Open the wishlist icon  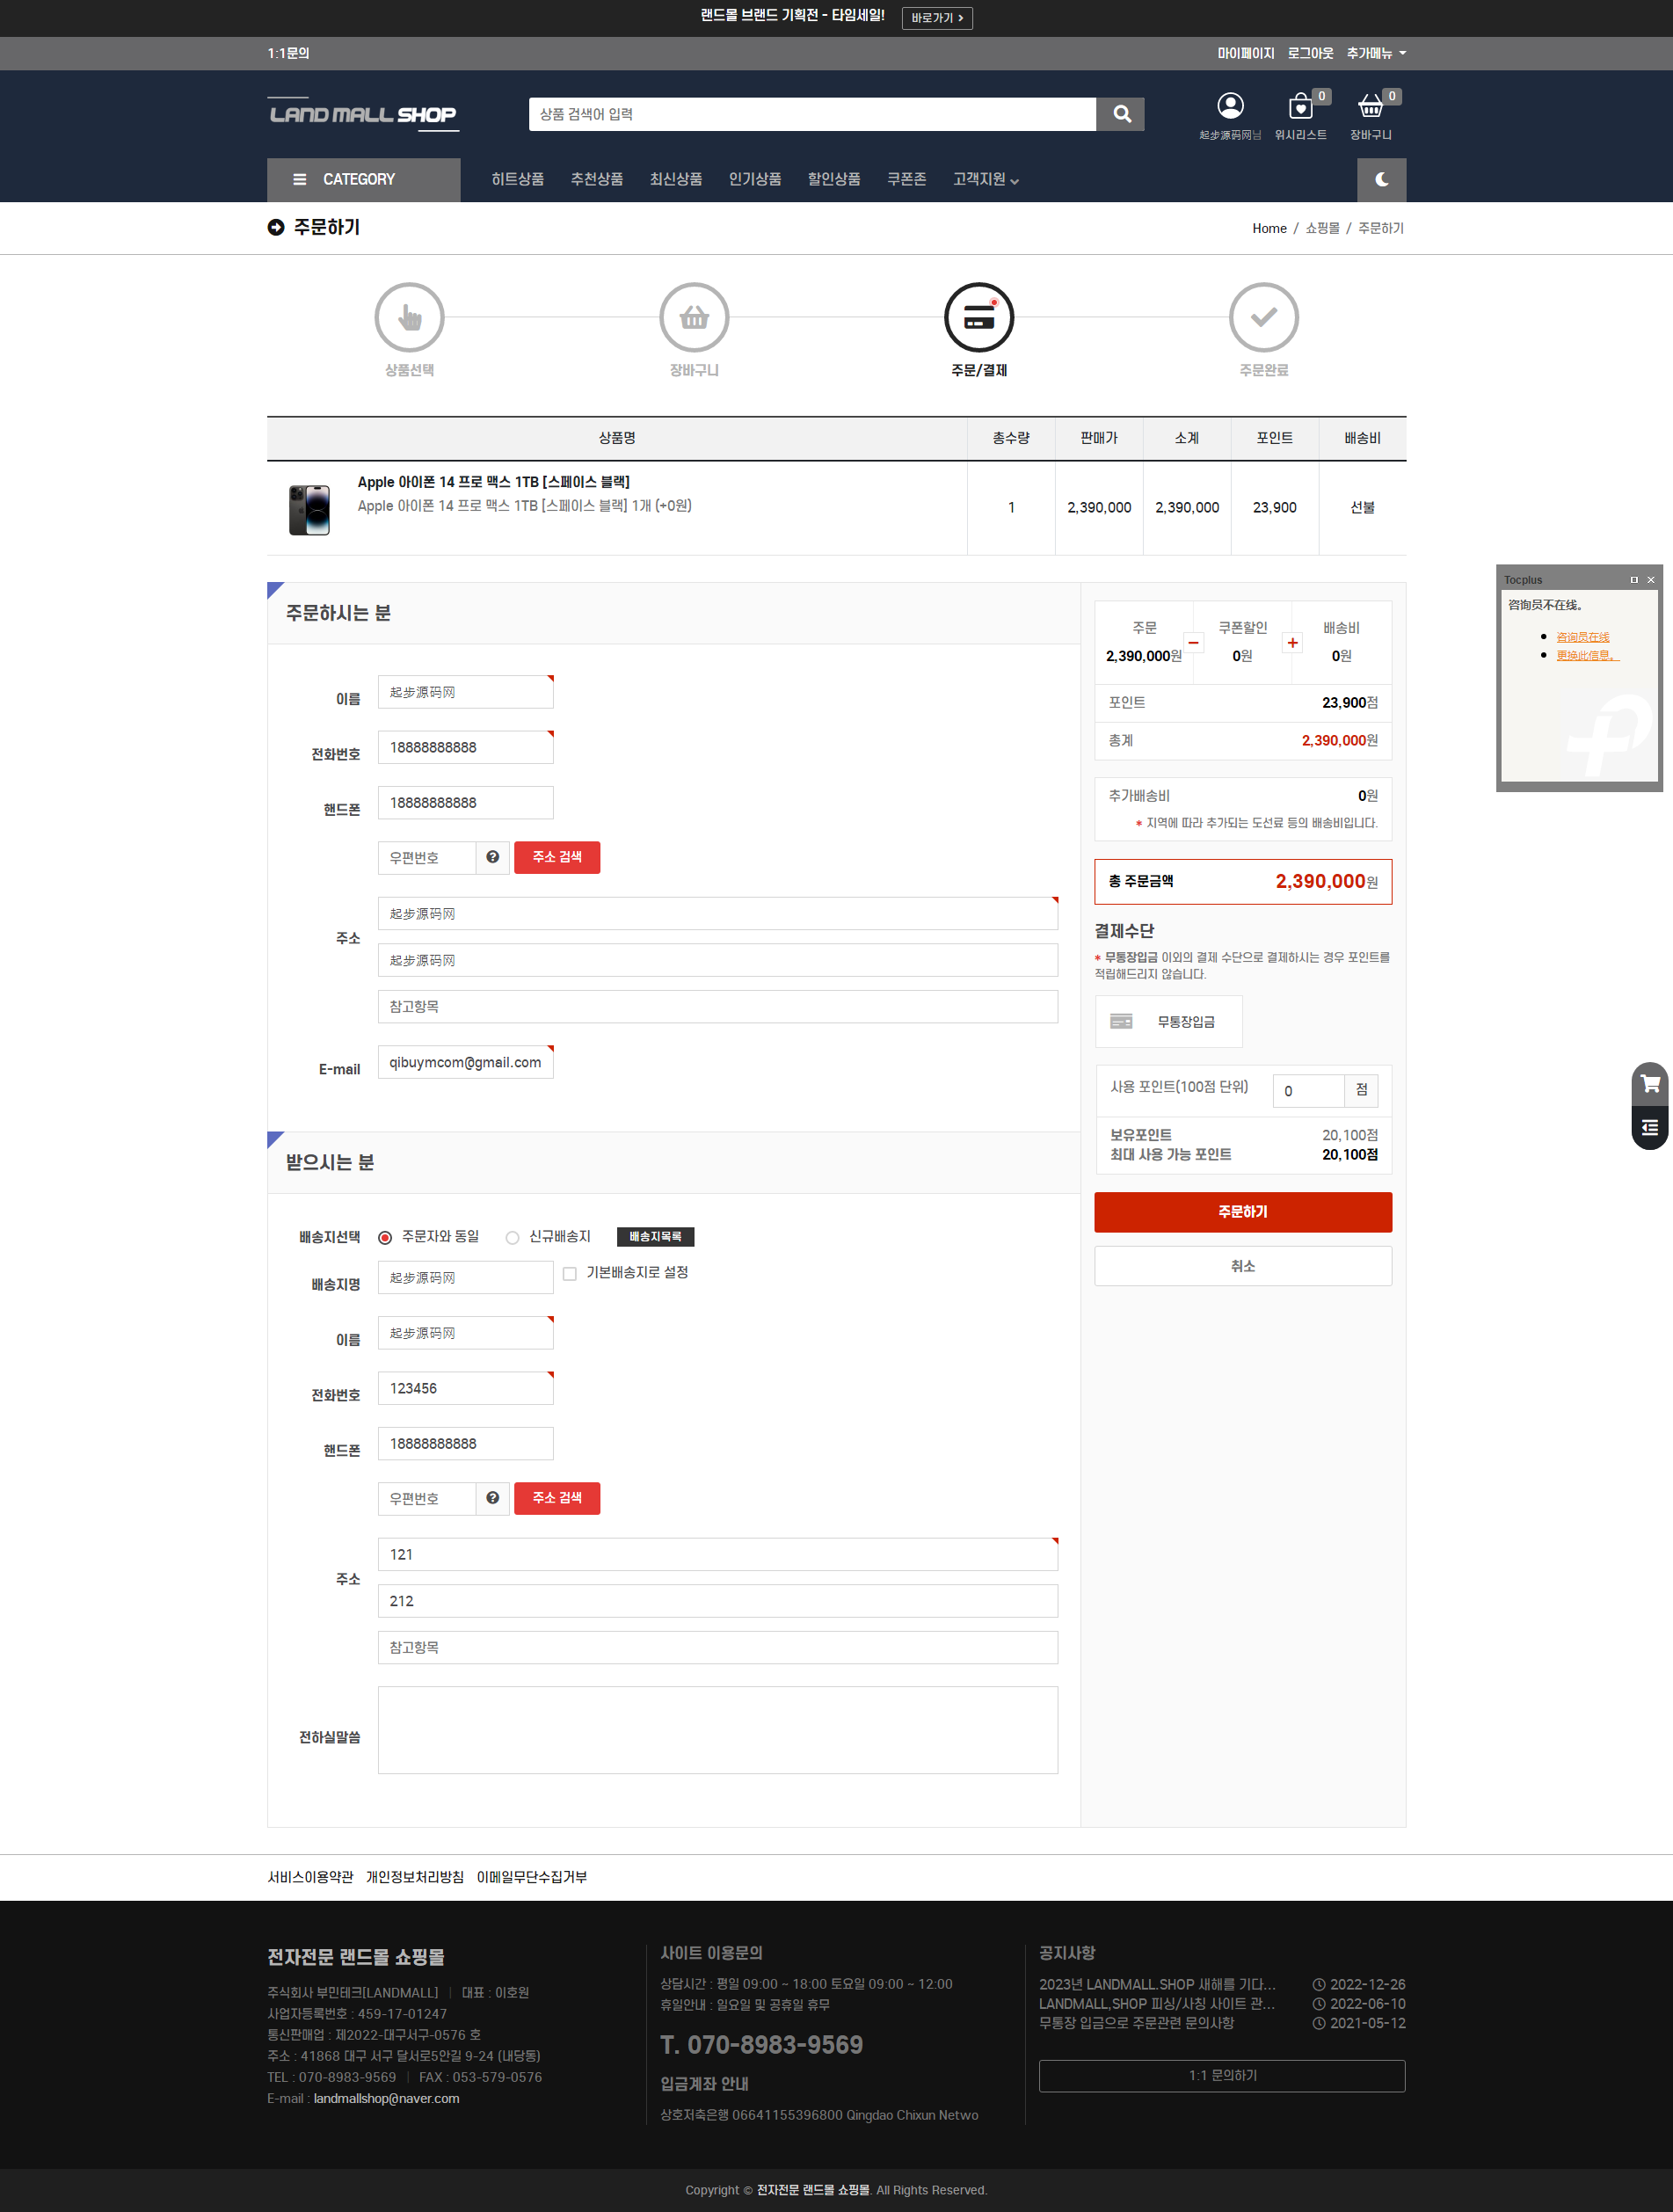(1300, 106)
